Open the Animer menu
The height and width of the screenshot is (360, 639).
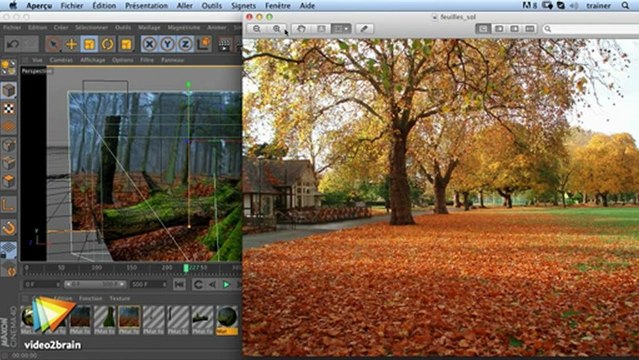[216, 27]
